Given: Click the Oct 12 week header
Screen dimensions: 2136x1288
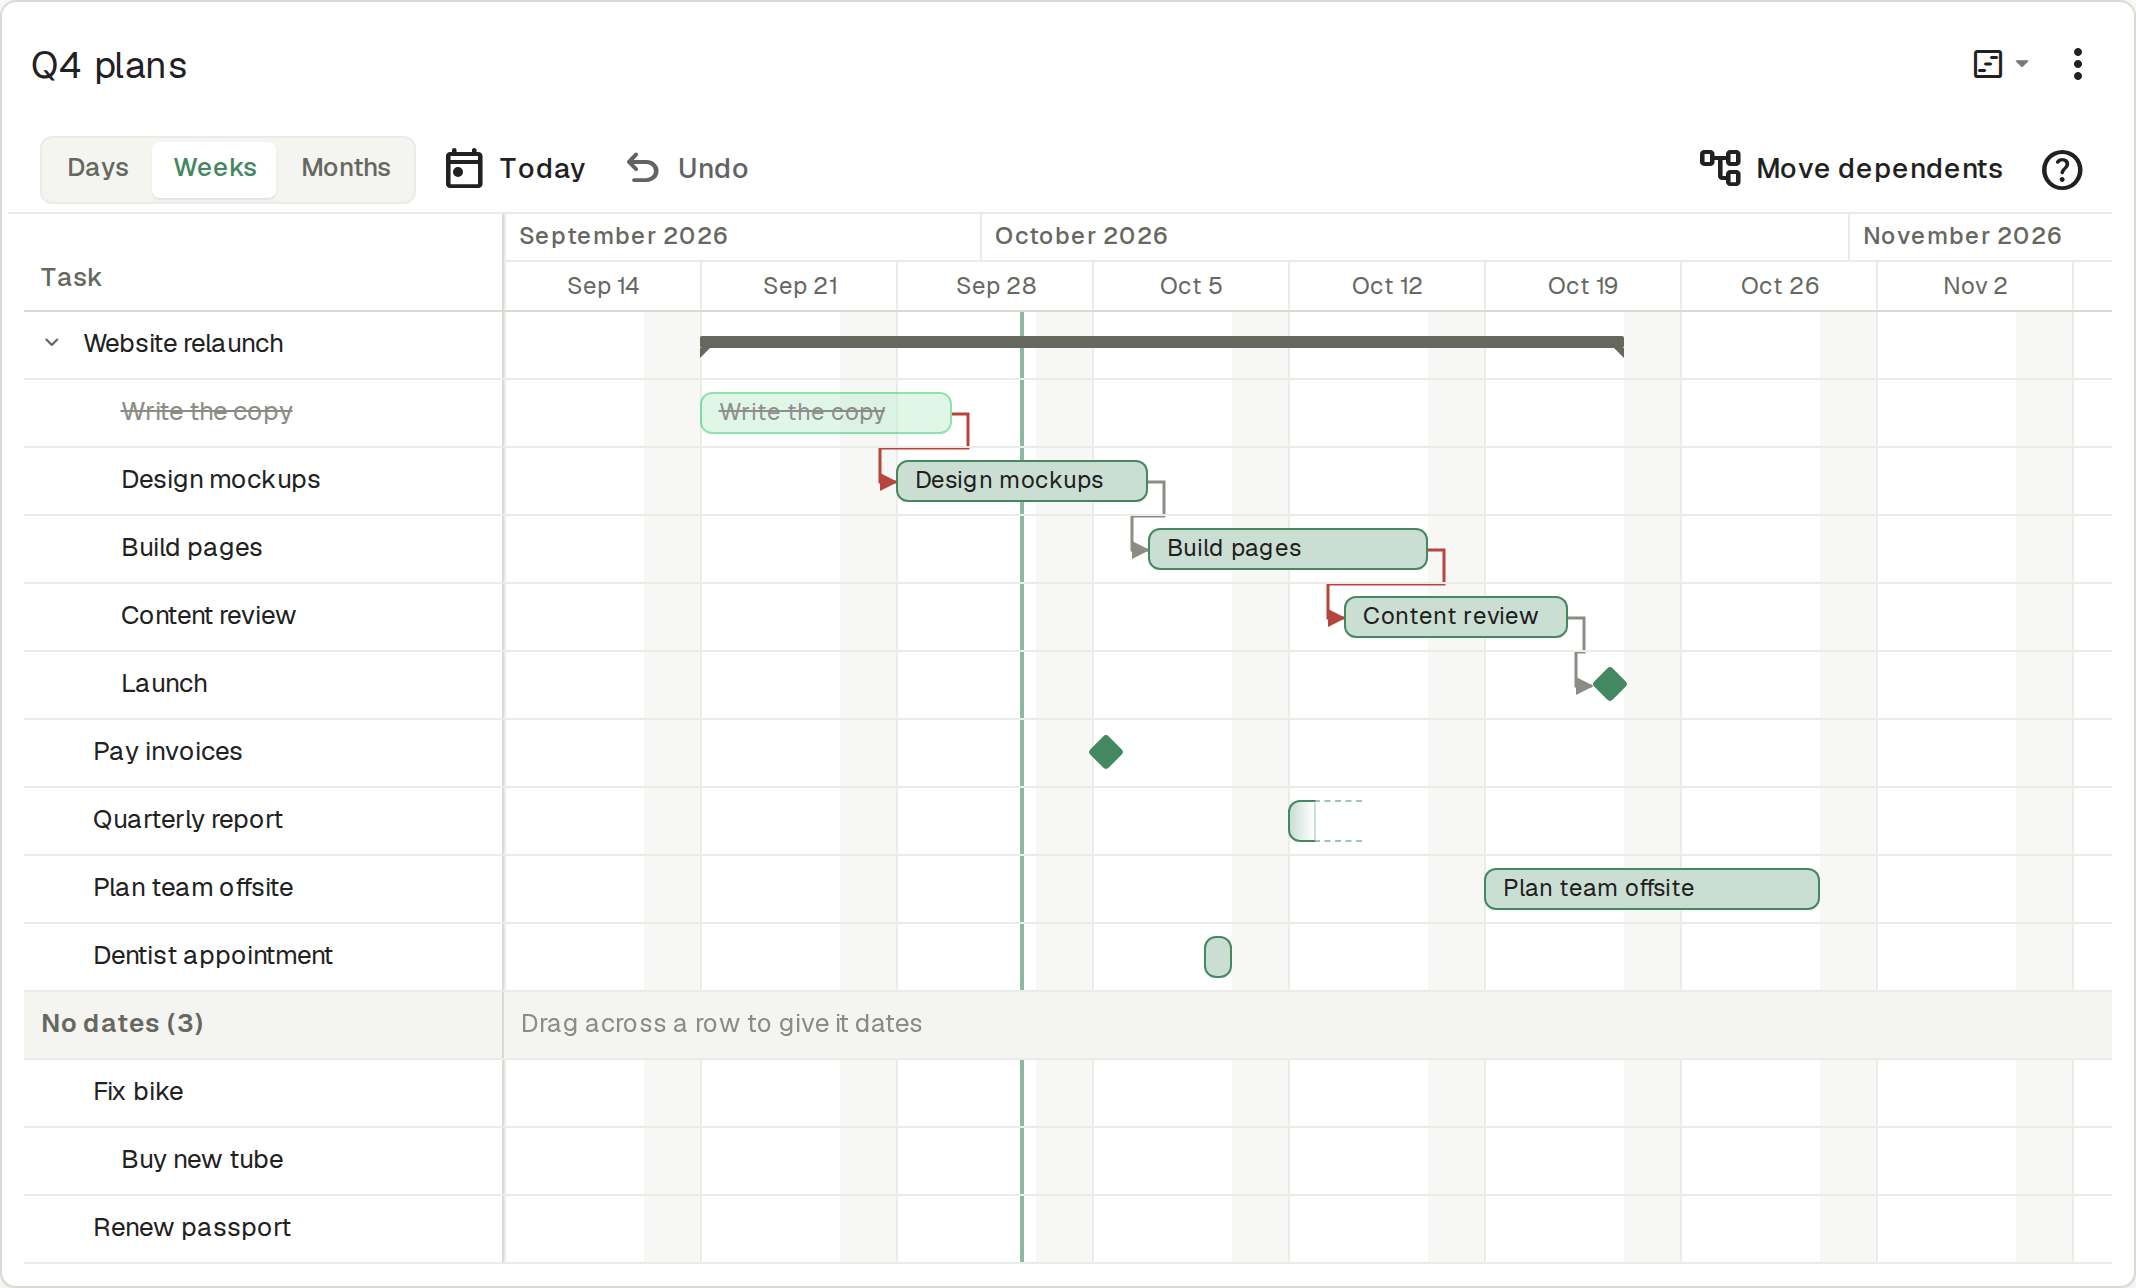Looking at the screenshot, I should pyautogui.click(x=1387, y=286).
